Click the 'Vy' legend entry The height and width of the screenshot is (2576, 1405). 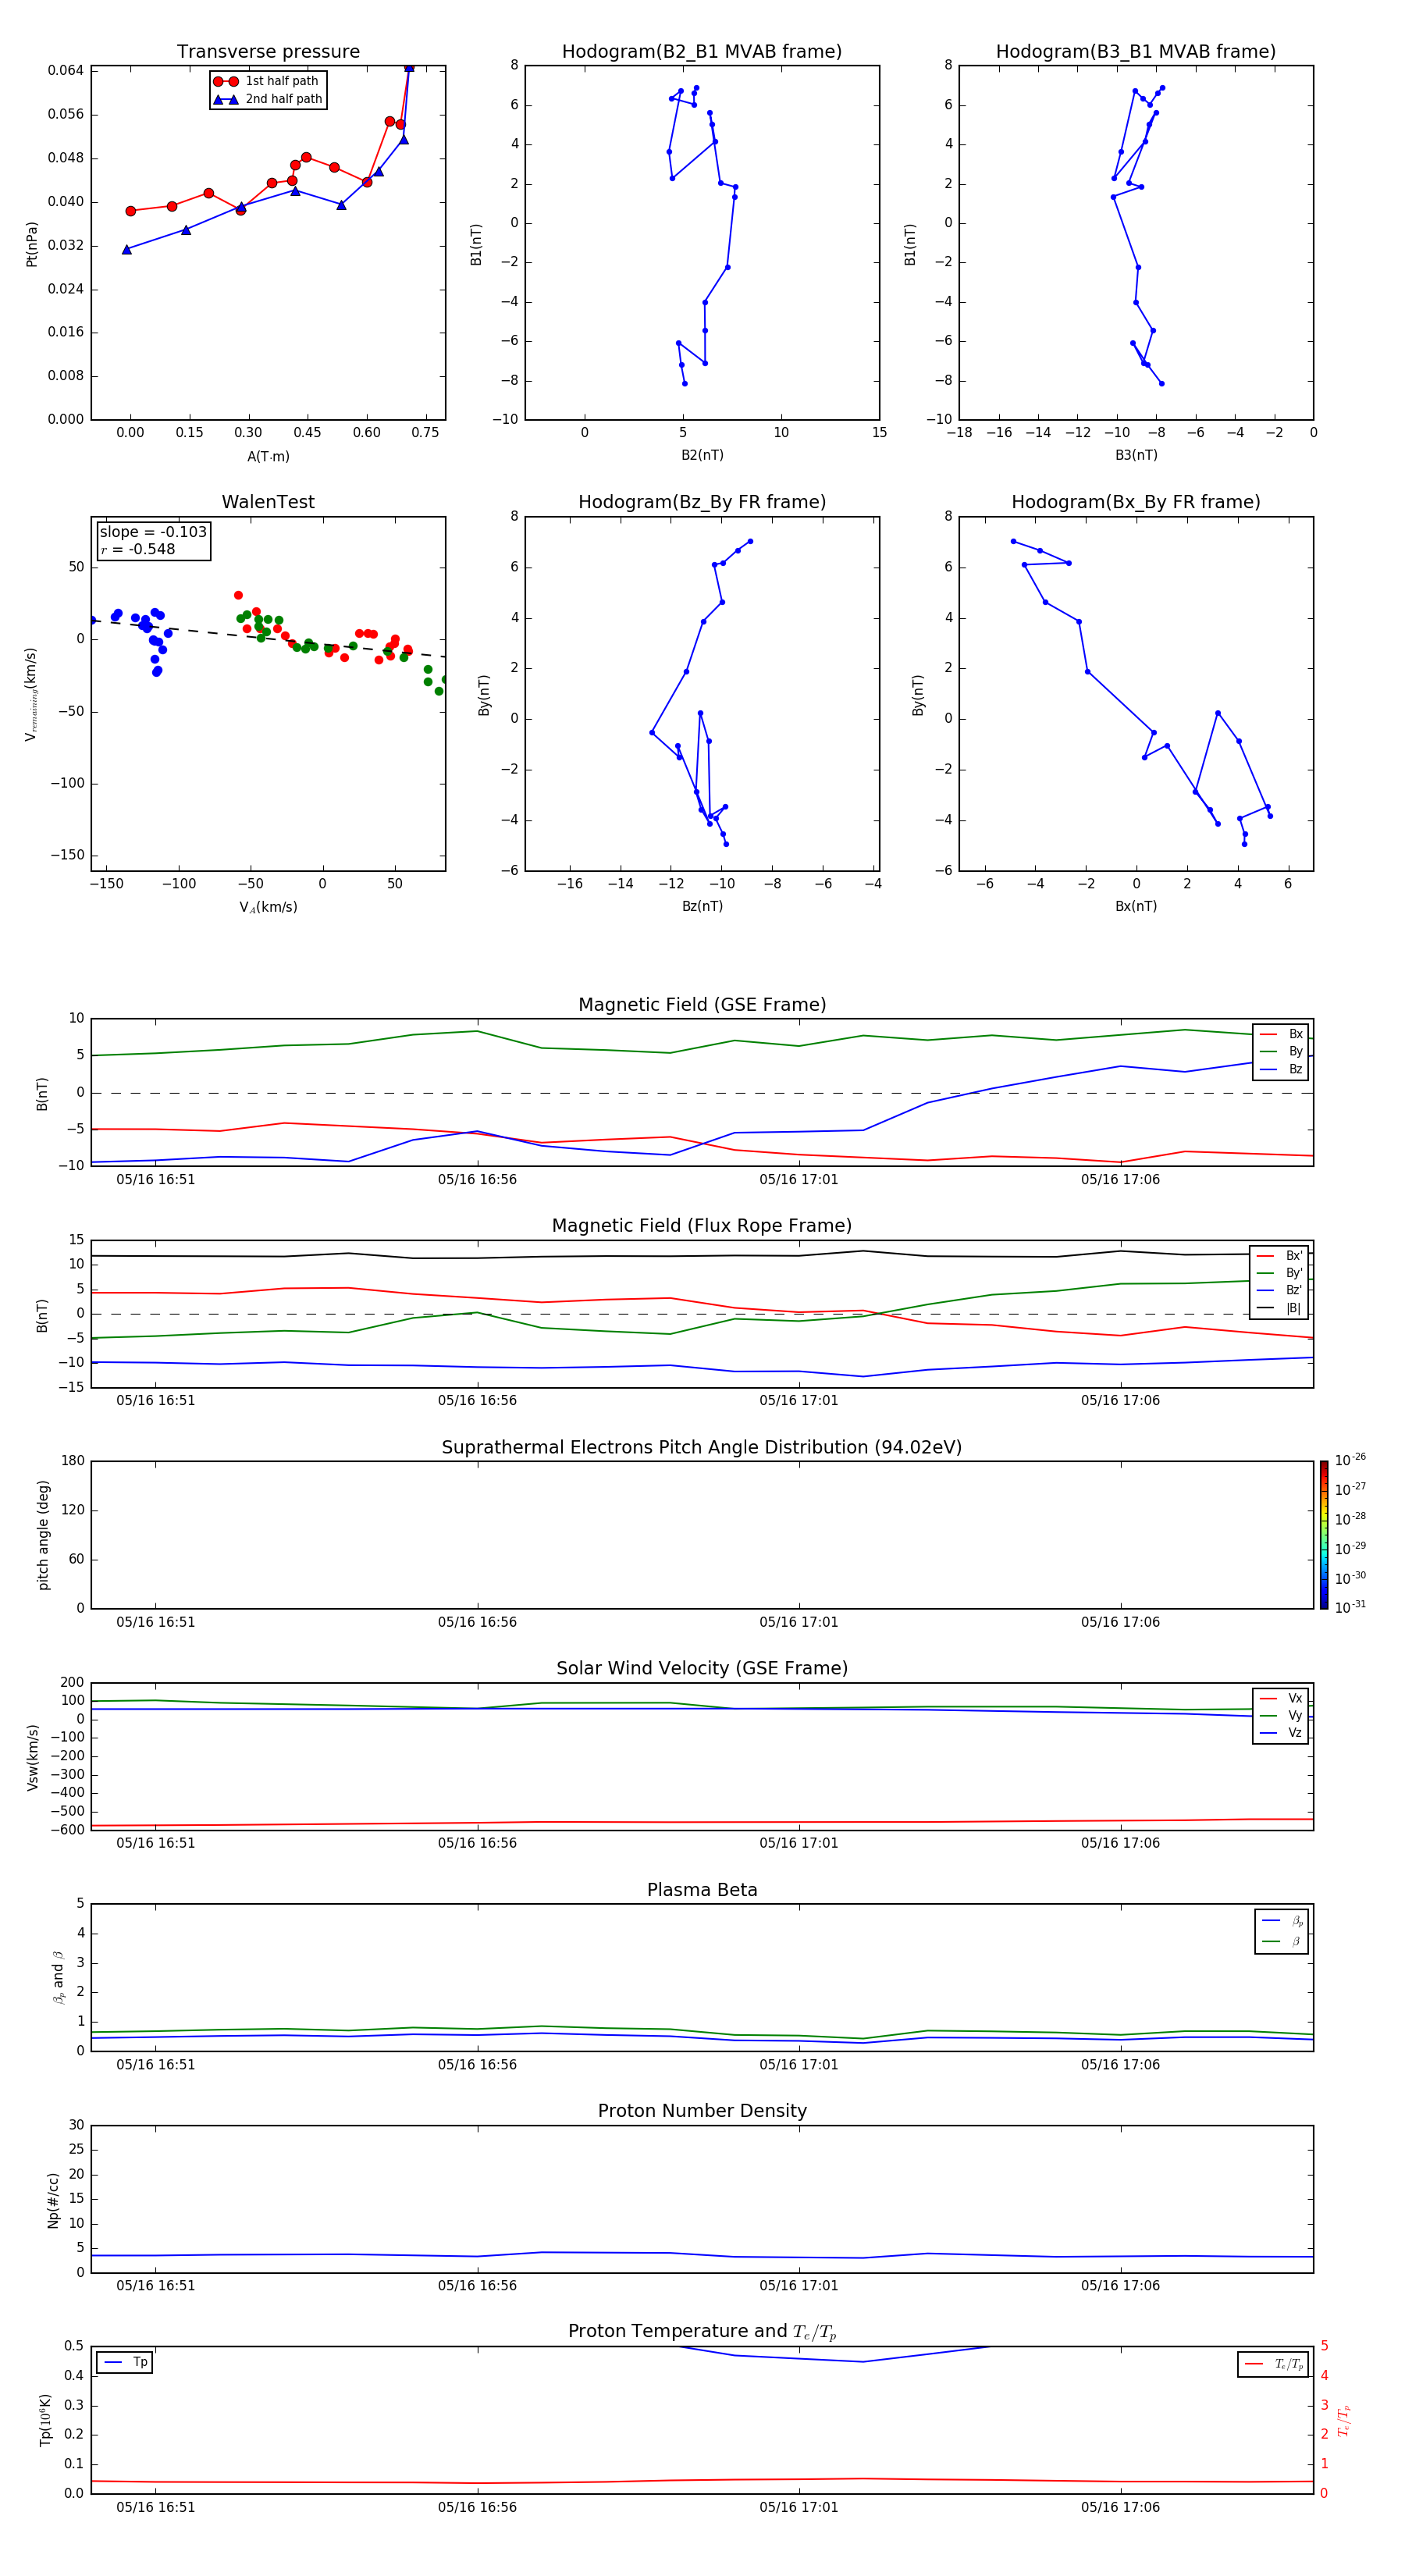(x=1281, y=1716)
